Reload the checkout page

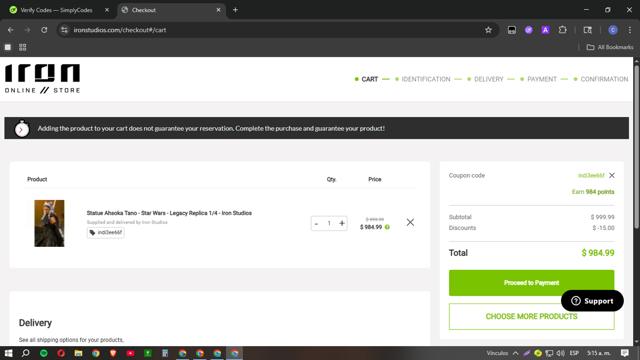pyautogui.click(x=44, y=30)
